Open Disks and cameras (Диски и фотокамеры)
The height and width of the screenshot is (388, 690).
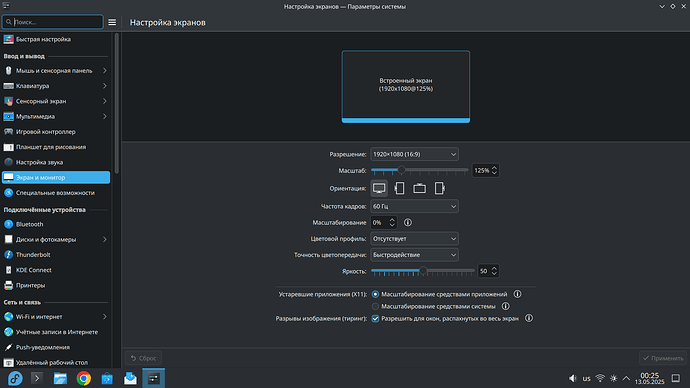[x=56, y=239]
